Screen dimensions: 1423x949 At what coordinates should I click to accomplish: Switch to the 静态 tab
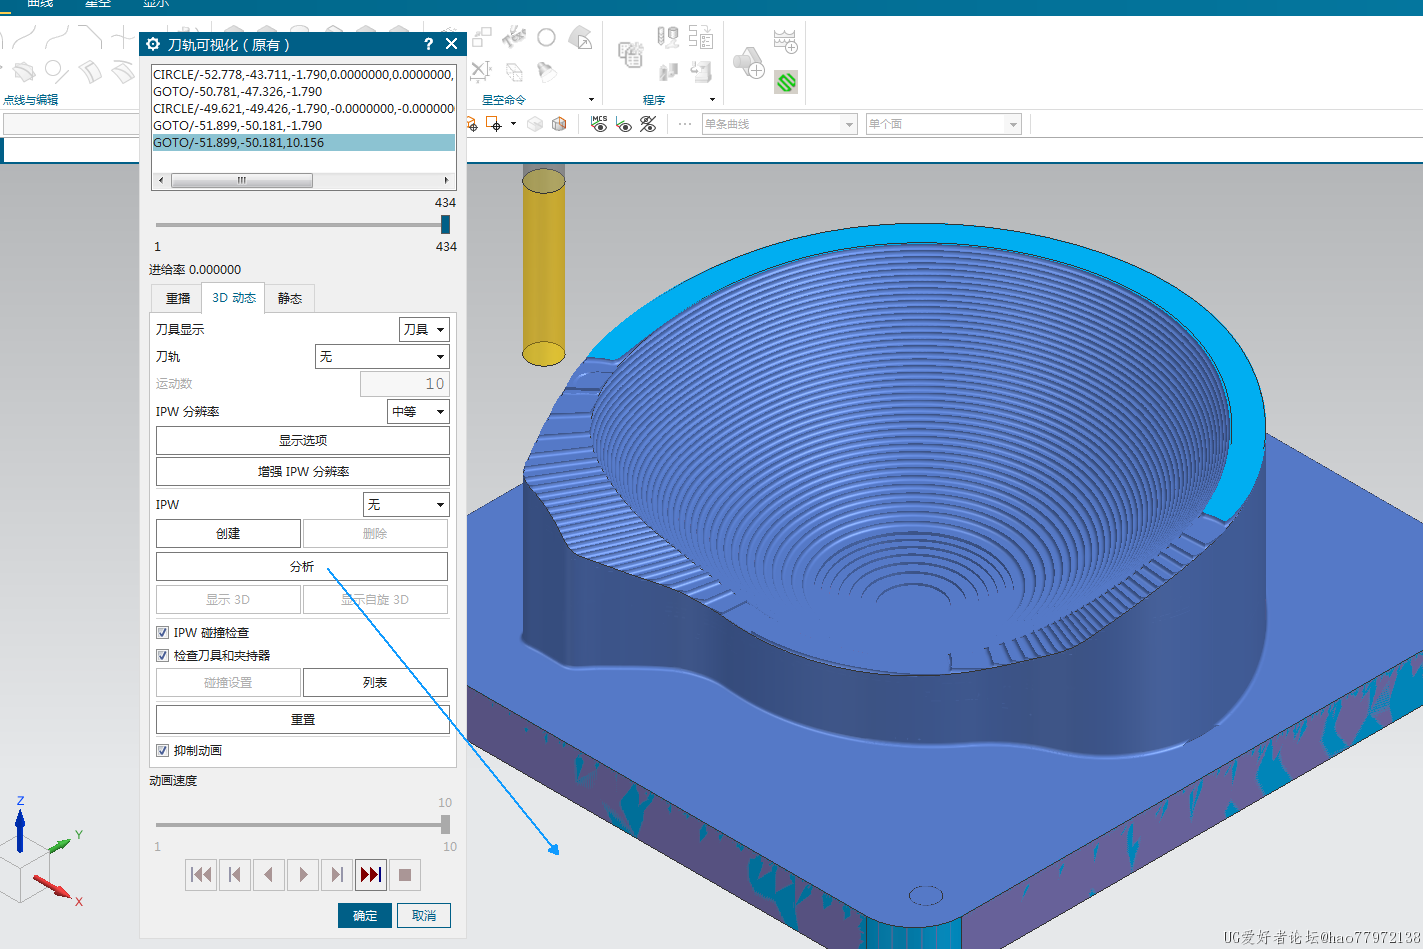[290, 298]
